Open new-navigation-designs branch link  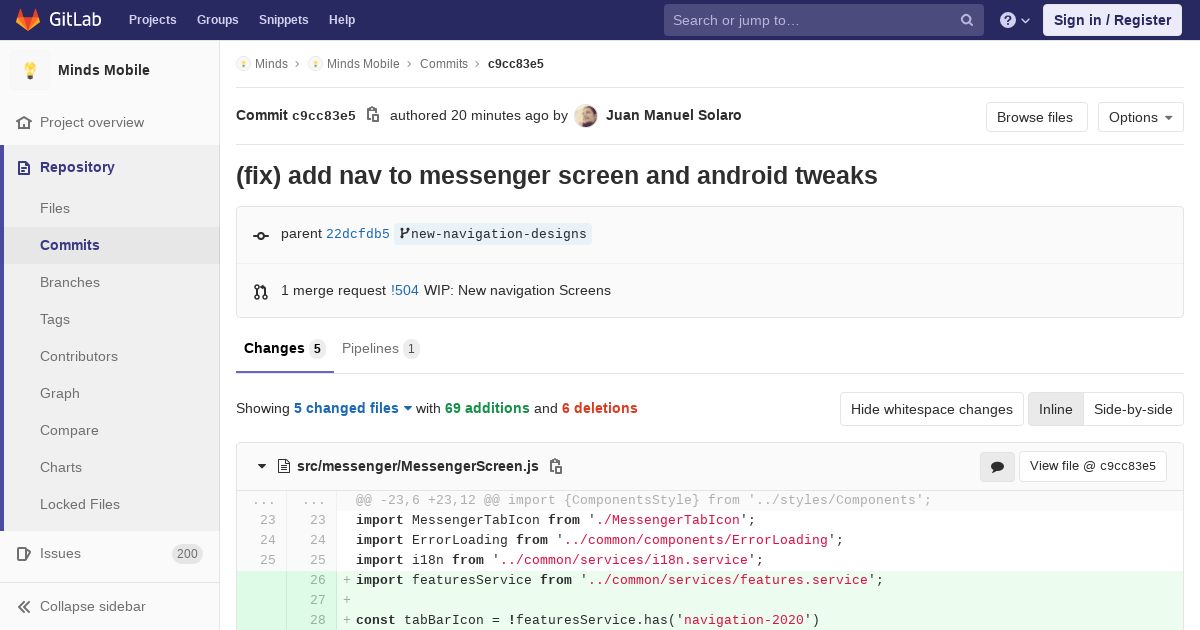tap(493, 234)
